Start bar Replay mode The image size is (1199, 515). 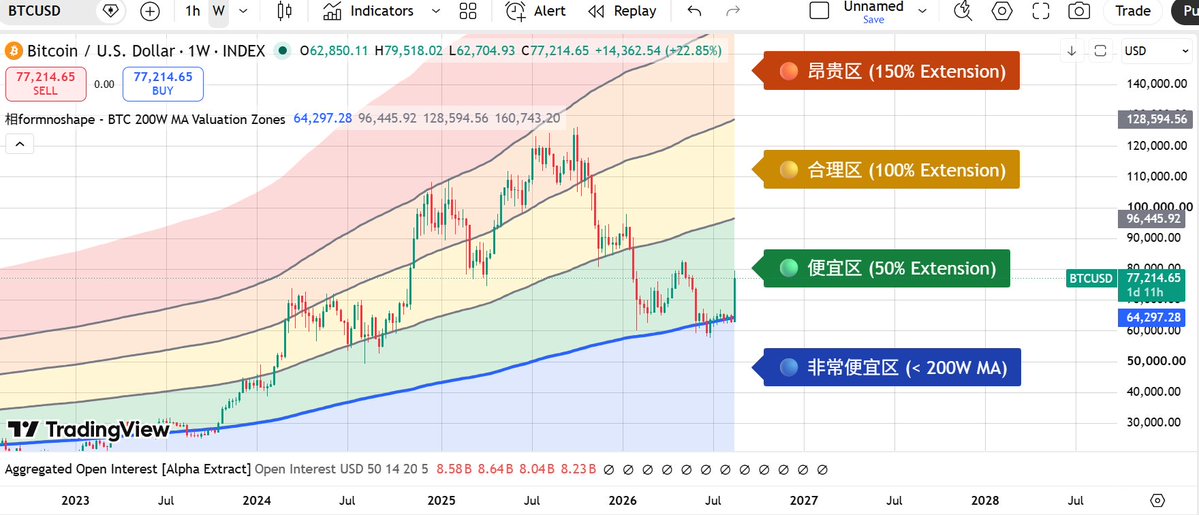(x=622, y=11)
